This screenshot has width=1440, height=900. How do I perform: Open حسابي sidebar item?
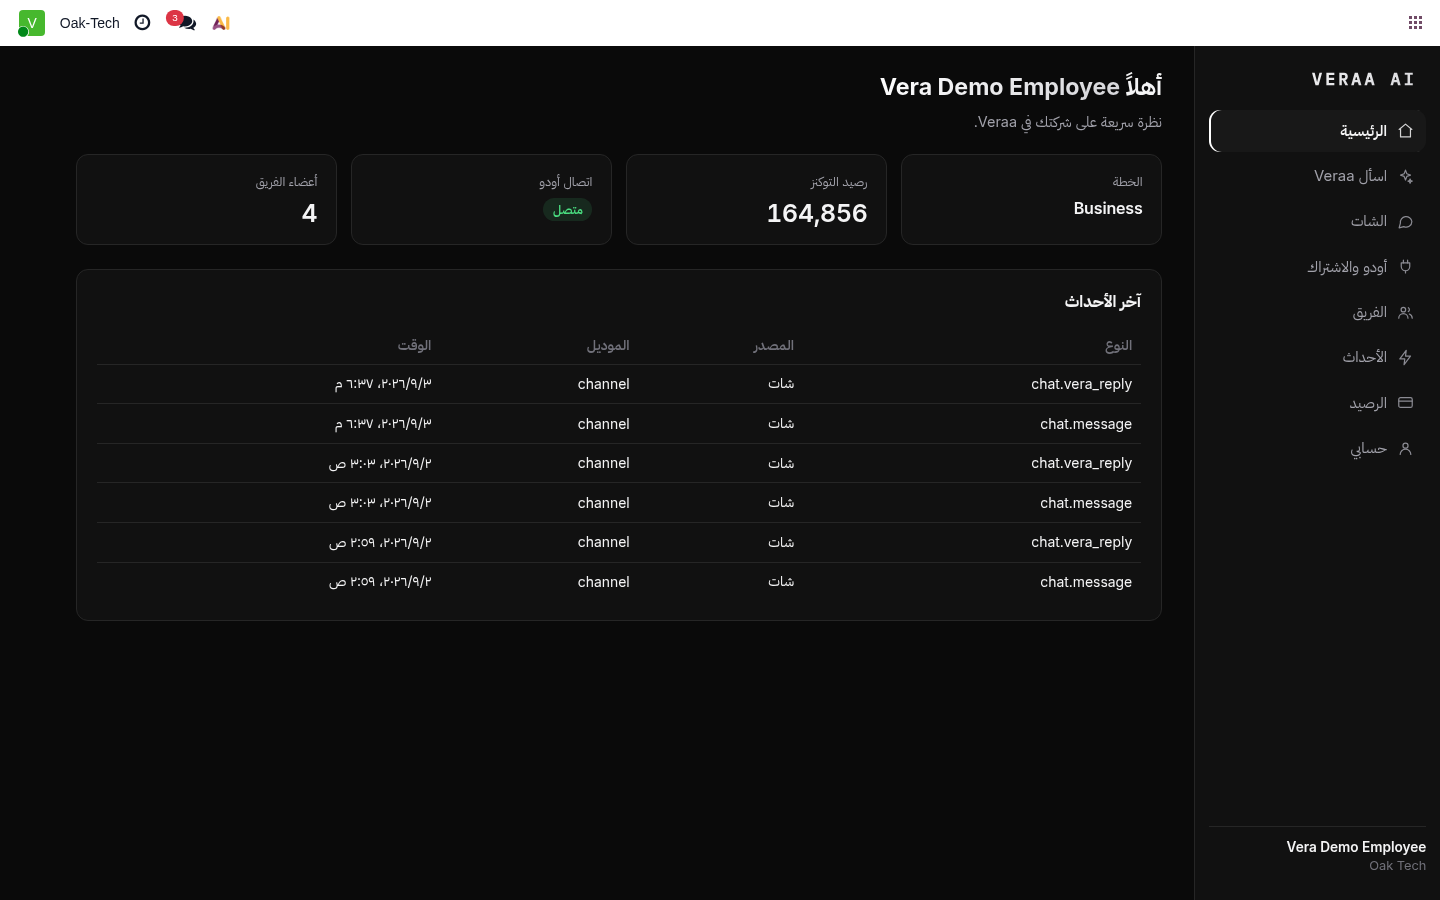pyautogui.click(x=1317, y=448)
